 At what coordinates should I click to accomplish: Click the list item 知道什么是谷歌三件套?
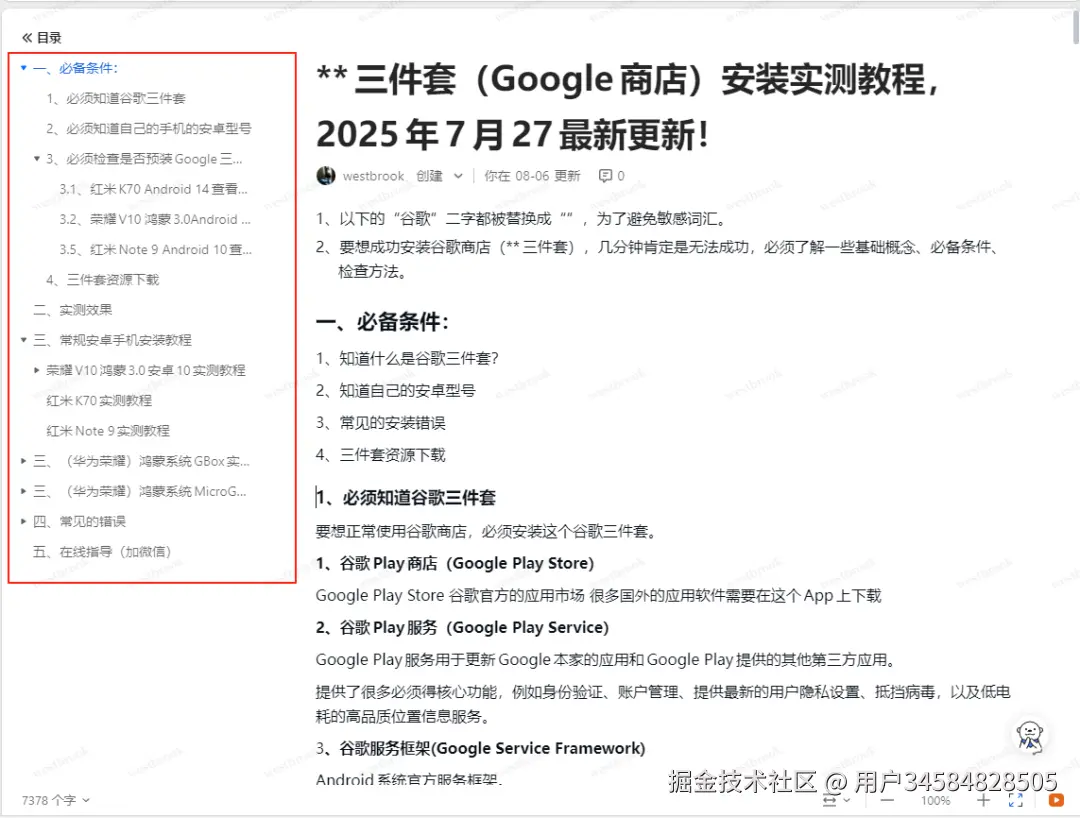click(x=407, y=359)
